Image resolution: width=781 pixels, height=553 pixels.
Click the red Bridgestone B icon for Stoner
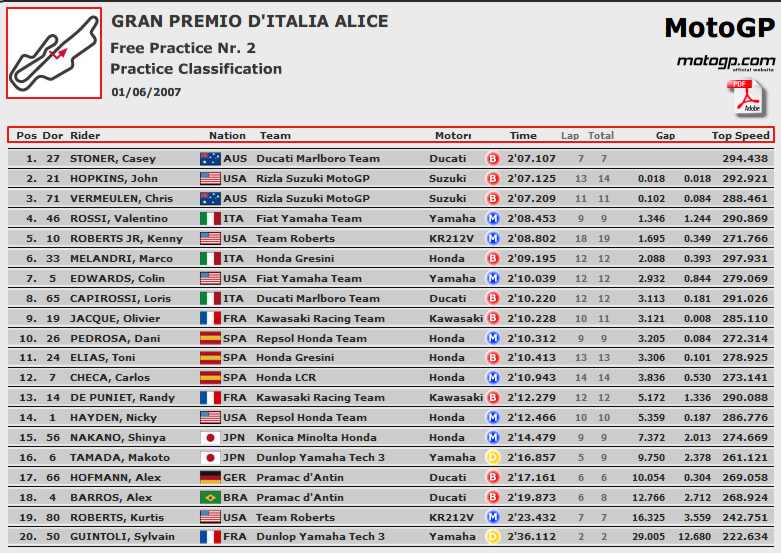[493, 158]
